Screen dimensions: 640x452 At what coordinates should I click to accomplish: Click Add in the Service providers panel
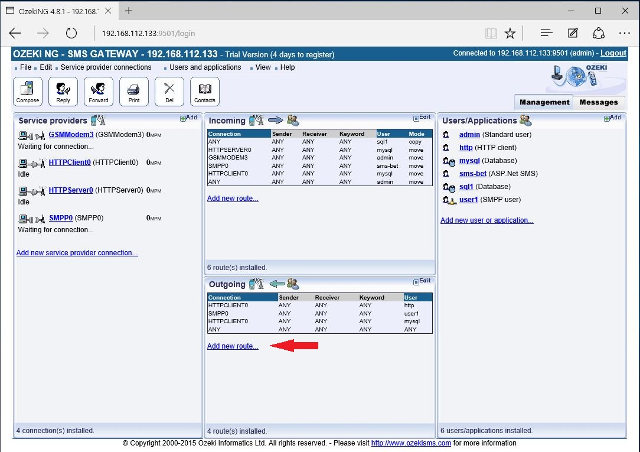point(189,118)
